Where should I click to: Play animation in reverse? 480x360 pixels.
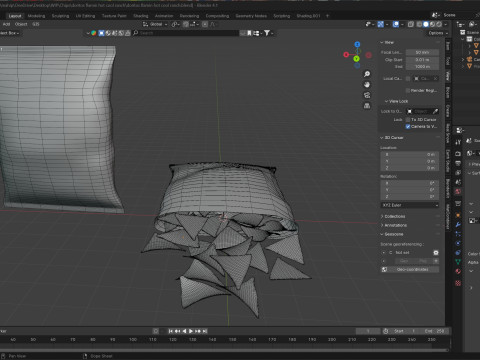coord(184,331)
